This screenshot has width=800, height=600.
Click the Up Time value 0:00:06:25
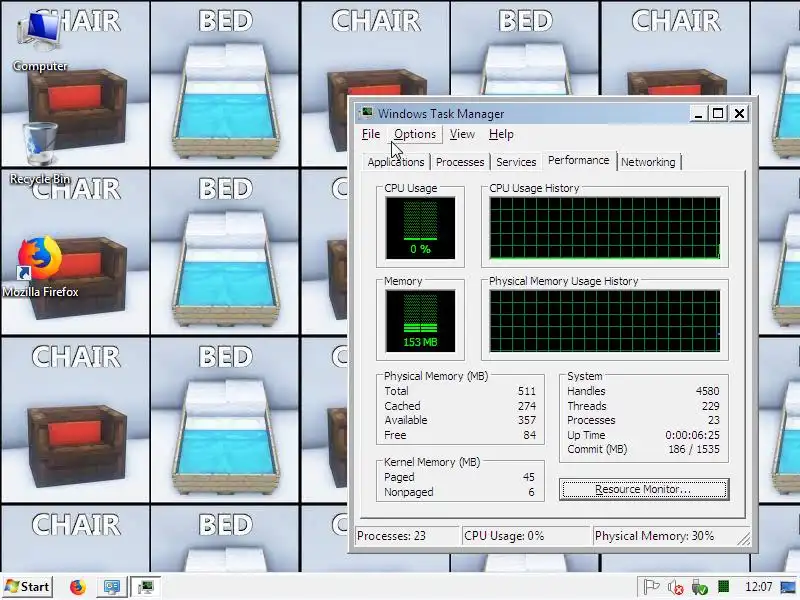(692, 435)
